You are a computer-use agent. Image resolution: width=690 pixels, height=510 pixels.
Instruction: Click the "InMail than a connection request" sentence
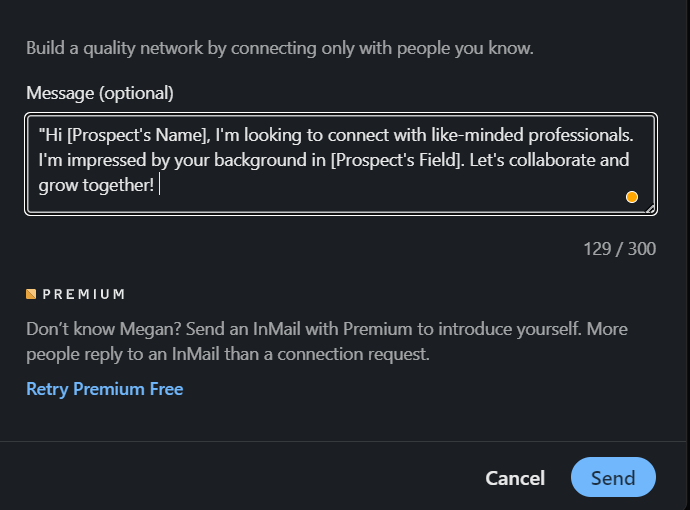[301, 354]
